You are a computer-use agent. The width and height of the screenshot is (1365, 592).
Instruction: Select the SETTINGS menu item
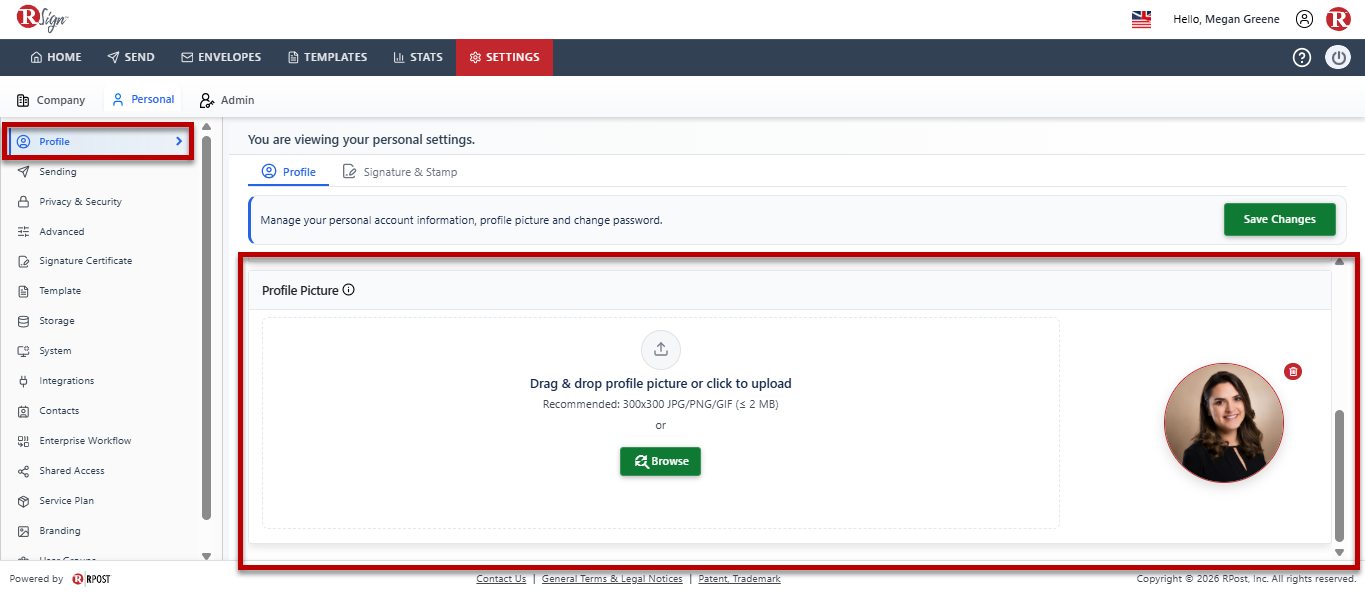(x=504, y=58)
